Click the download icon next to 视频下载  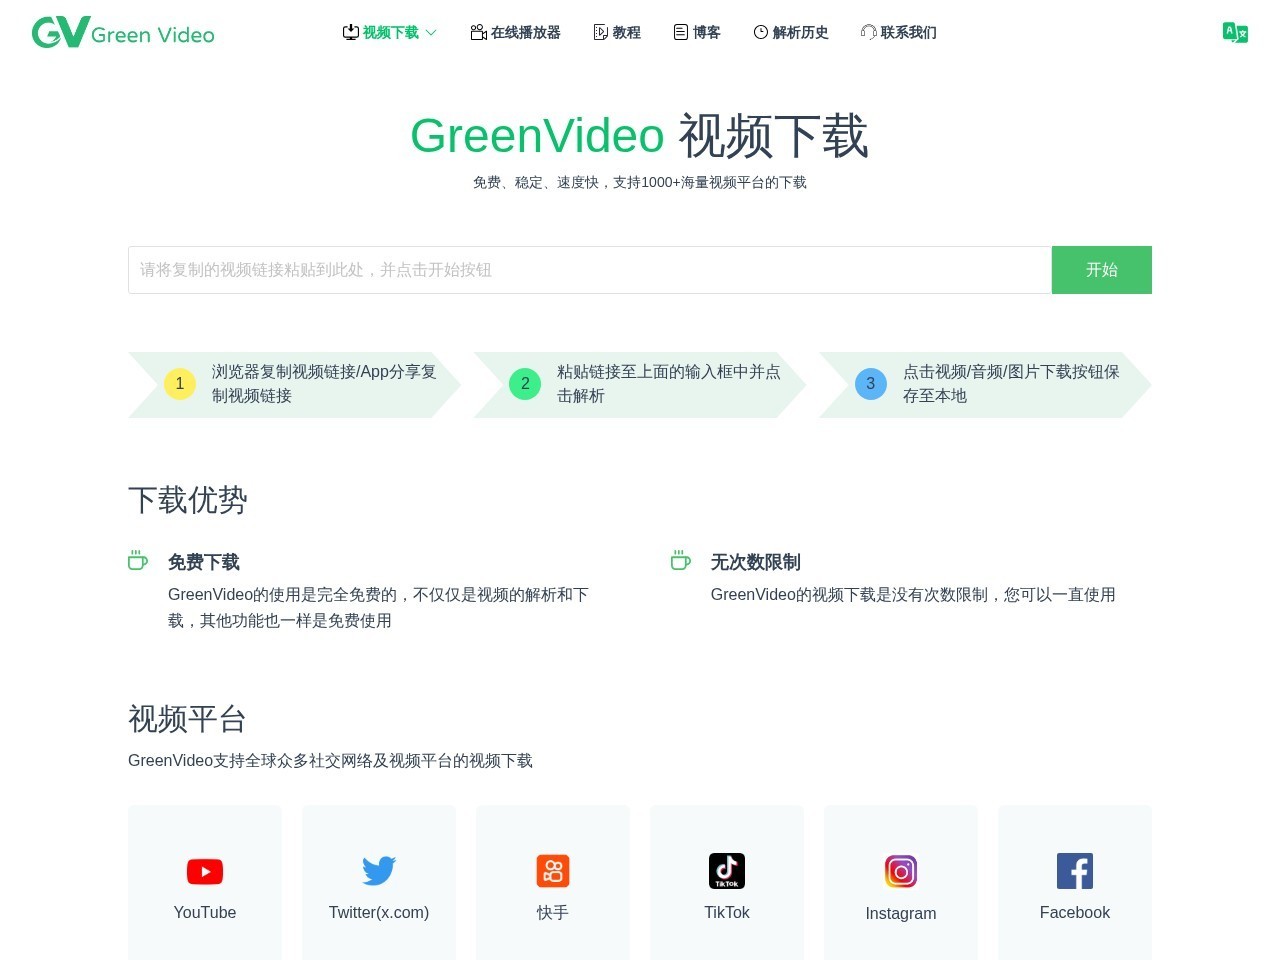coord(351,32)
